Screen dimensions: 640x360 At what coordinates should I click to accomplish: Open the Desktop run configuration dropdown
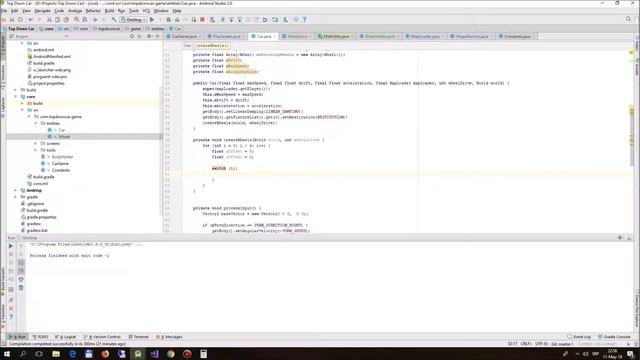tap(133, 20)
